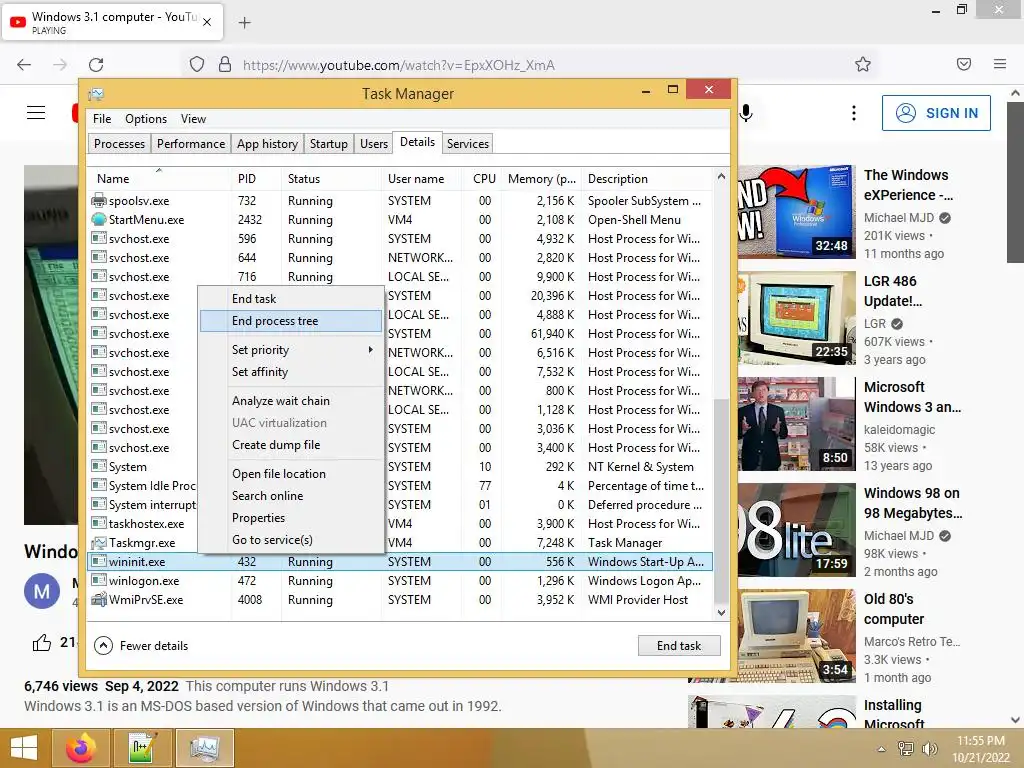Open the YouTube hamburger guide menu
This screenshot has width=1024, height=768.
click(36, 113)
